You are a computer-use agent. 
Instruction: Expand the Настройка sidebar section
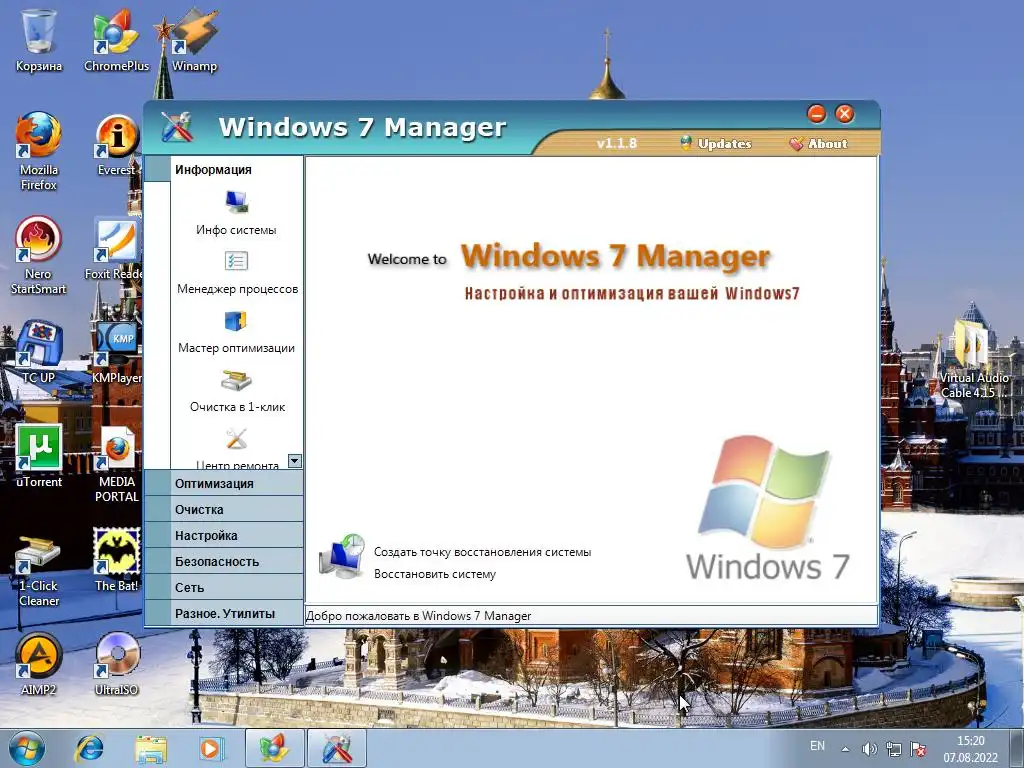coord(223,536)
